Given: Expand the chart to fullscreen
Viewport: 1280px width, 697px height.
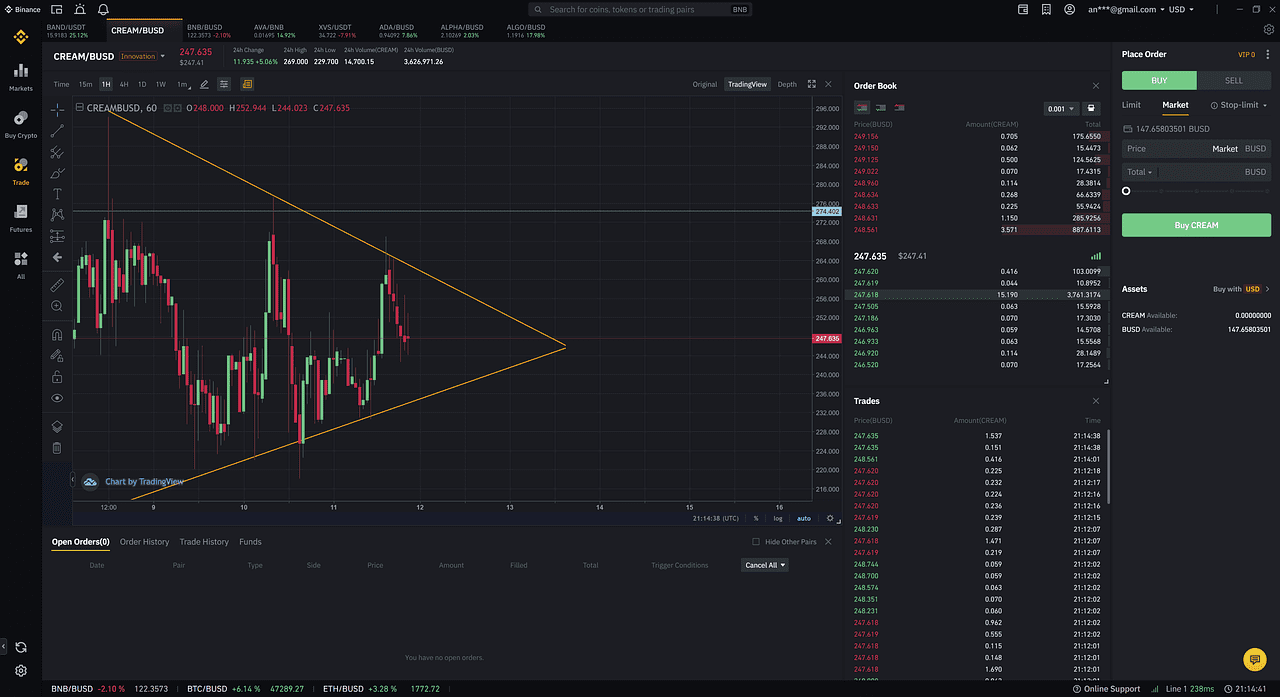Looking at the screenshot, I should click(x=812, y=84).
